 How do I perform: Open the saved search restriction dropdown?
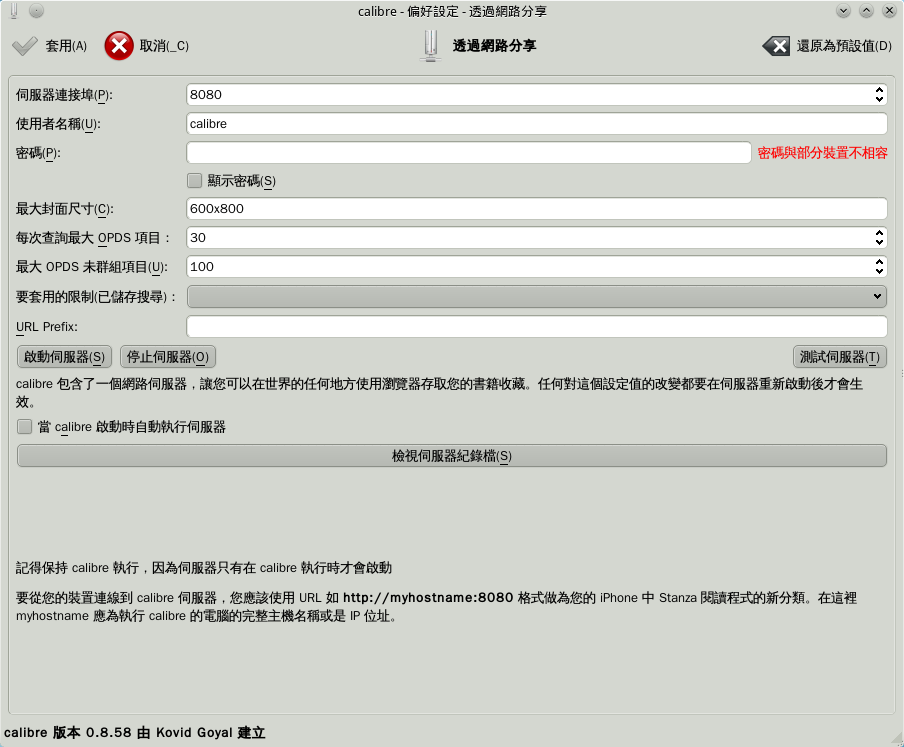[537, 297]
